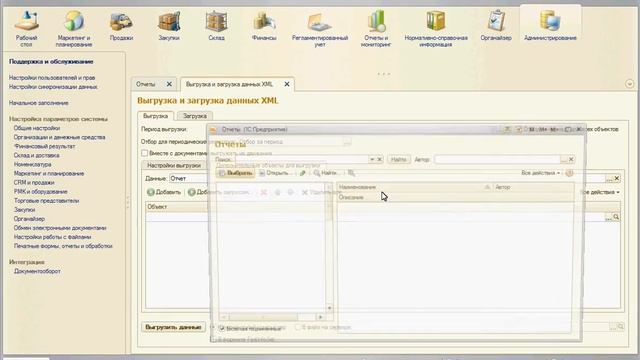Open Склад и доставка link
This screenshot has width=640, height=360.
[37, 156]
